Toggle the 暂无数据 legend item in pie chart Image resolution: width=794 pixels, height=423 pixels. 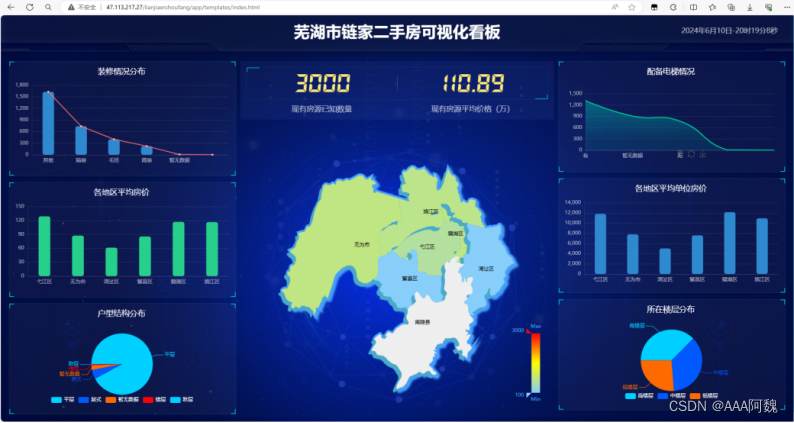click(x=122, y=400)
